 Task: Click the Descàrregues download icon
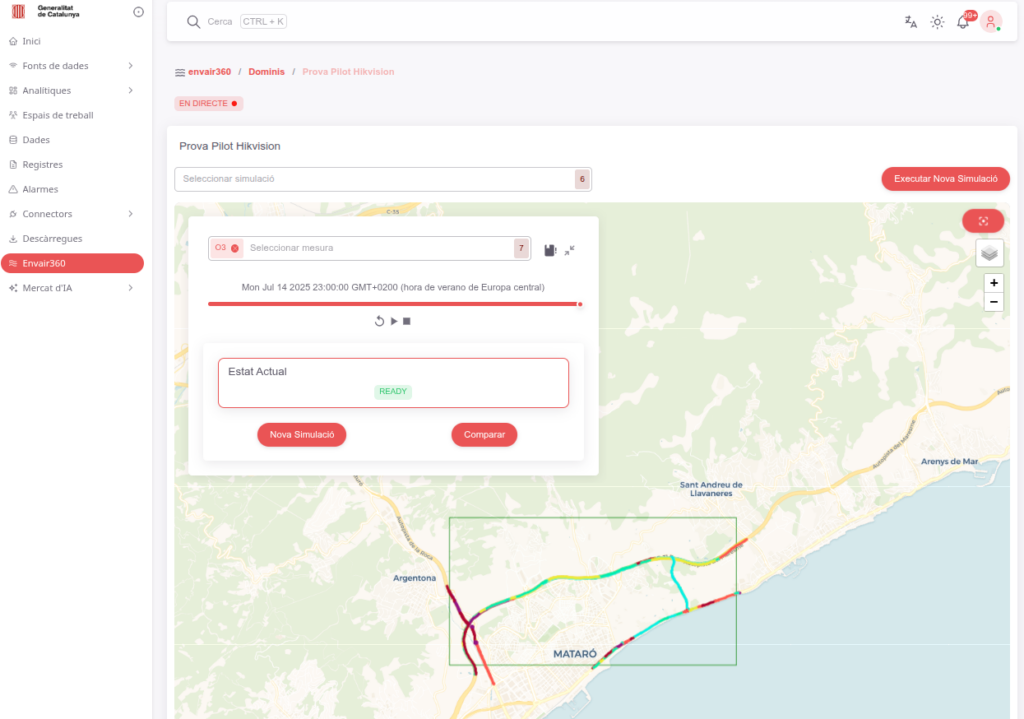[x=13, y=239]
